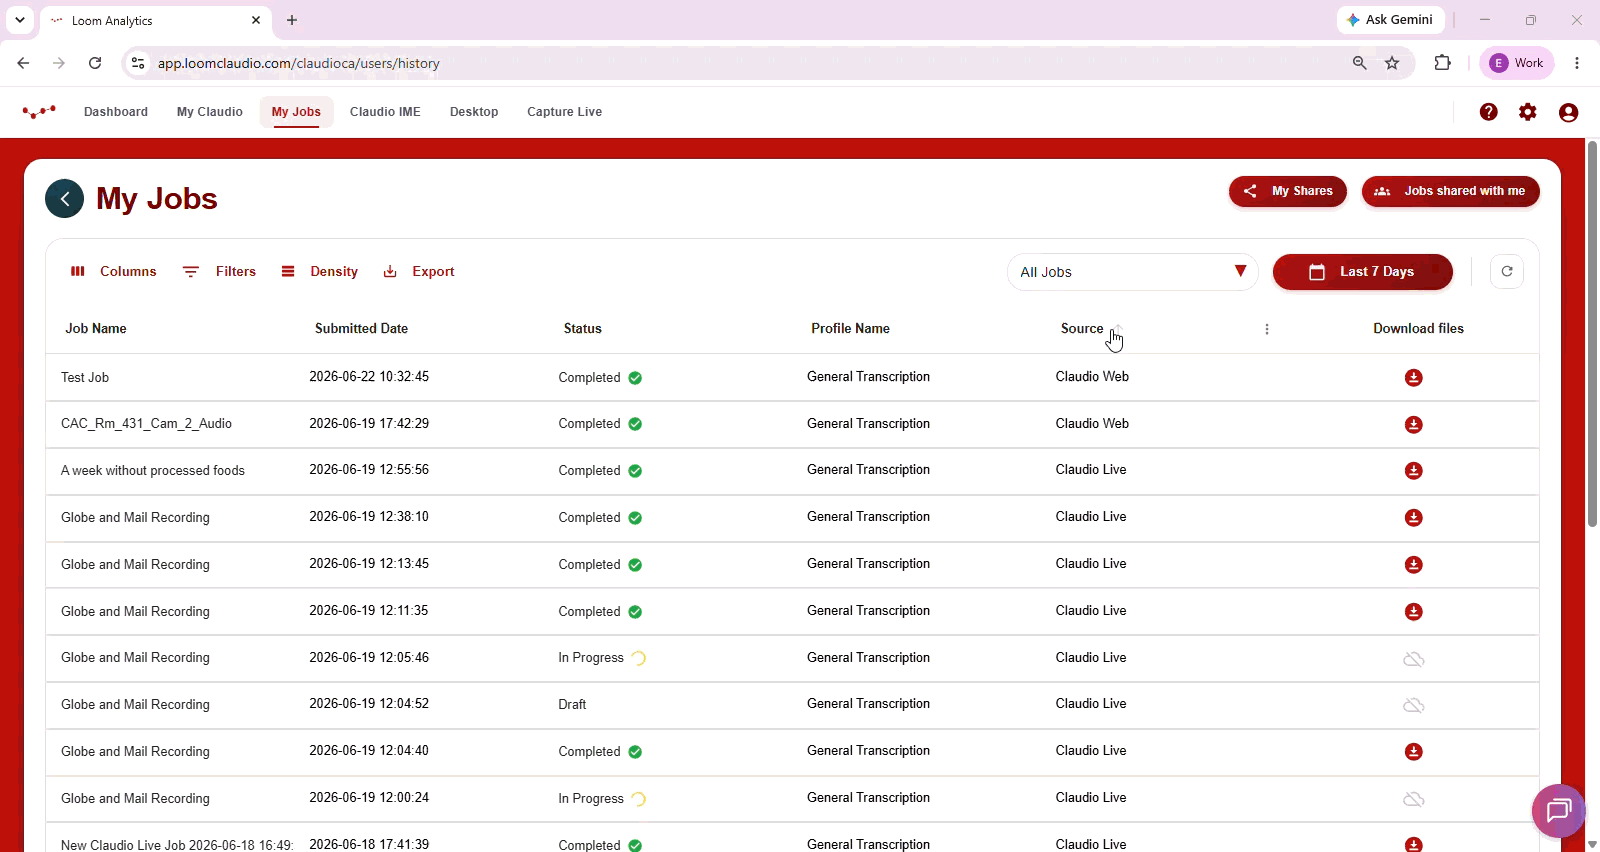Change table Density
The width and height of the screenshot is (1600, 852).
click(319, 272)
